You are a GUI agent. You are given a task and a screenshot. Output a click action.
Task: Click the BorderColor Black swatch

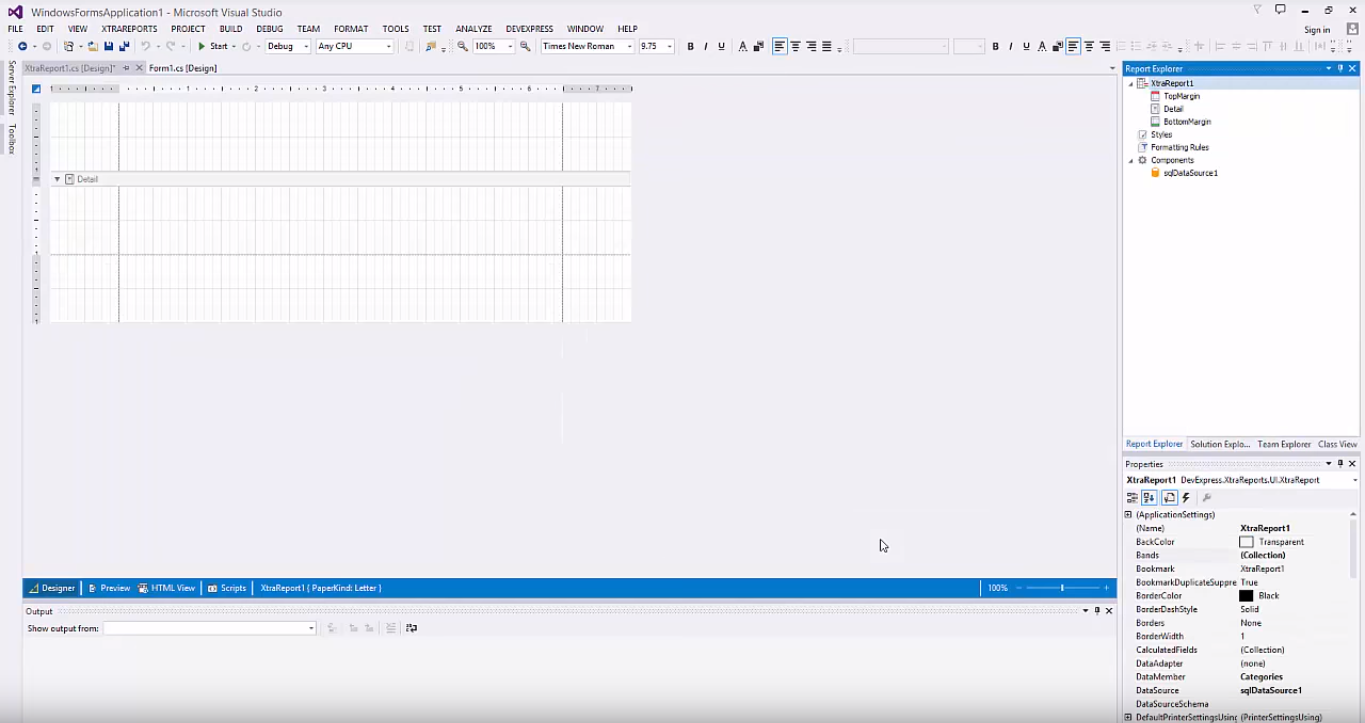pos(1246,596)
